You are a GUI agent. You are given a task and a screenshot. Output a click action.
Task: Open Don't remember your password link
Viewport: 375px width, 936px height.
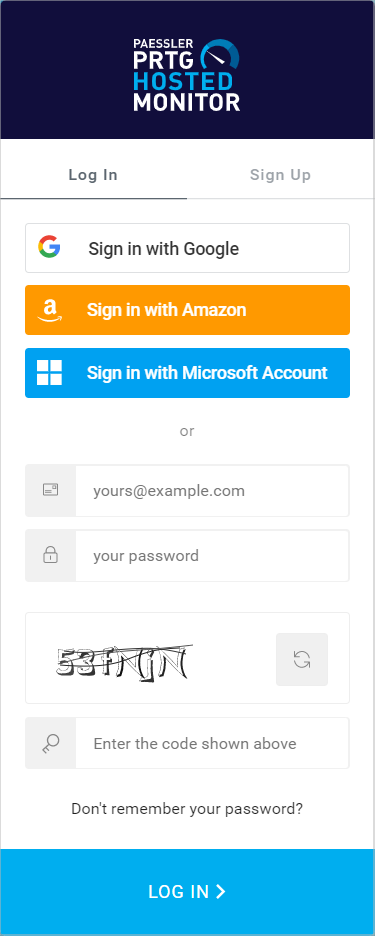[x=187, y=809]
